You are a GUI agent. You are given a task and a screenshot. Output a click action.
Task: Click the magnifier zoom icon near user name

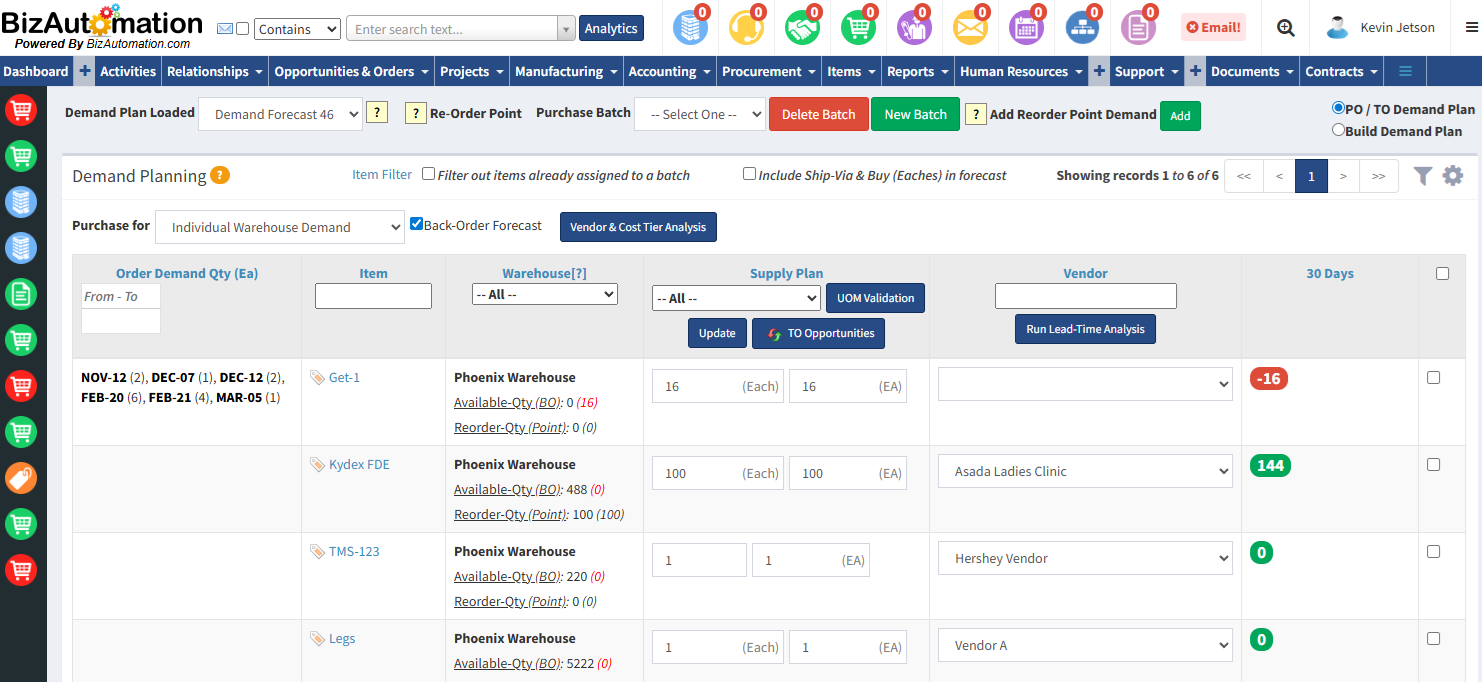click(1286, 28)
